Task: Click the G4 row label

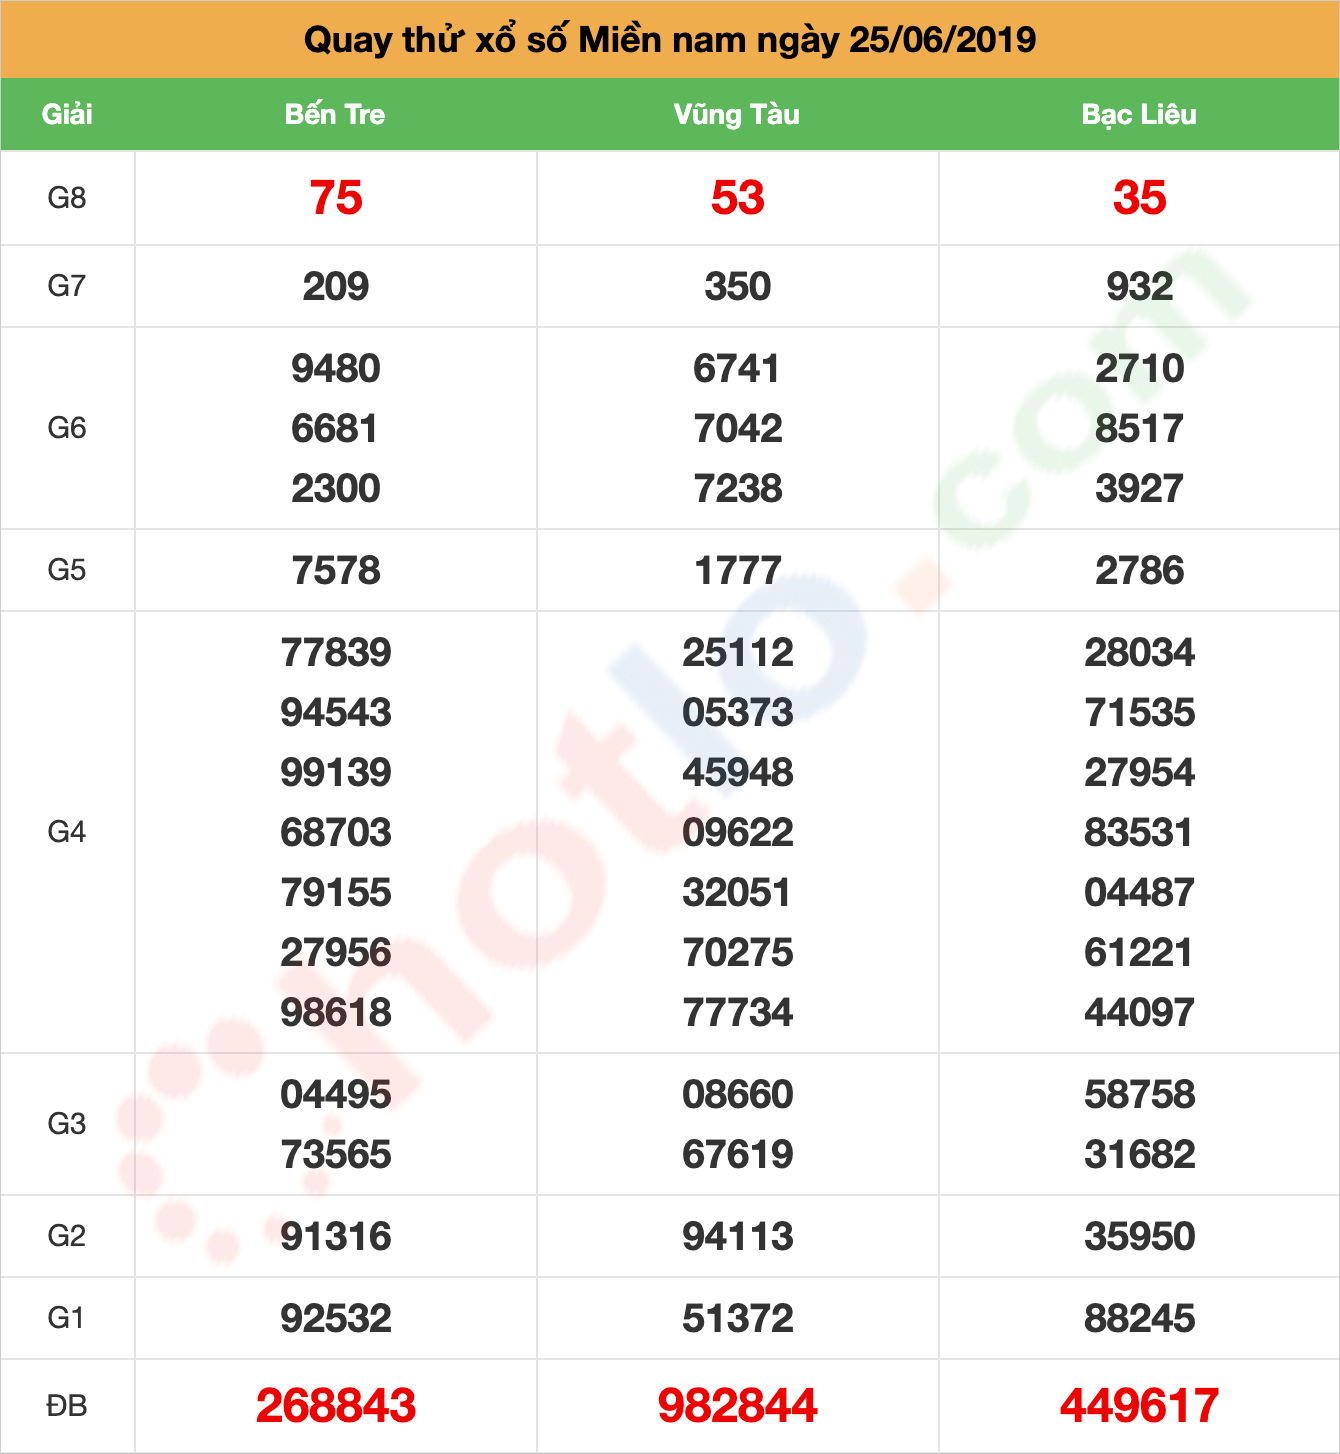Action: coord(67,832)
